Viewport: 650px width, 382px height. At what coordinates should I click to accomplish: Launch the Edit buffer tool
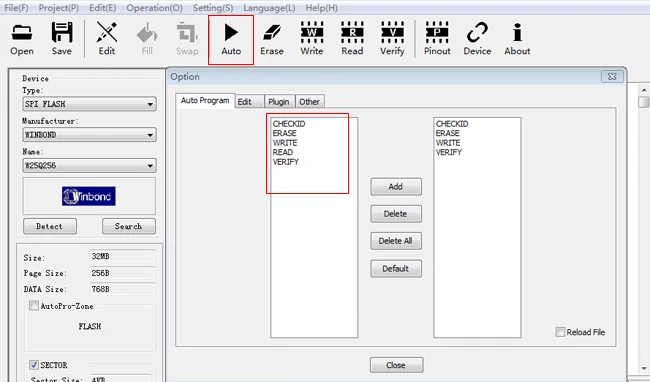(107, 39)
